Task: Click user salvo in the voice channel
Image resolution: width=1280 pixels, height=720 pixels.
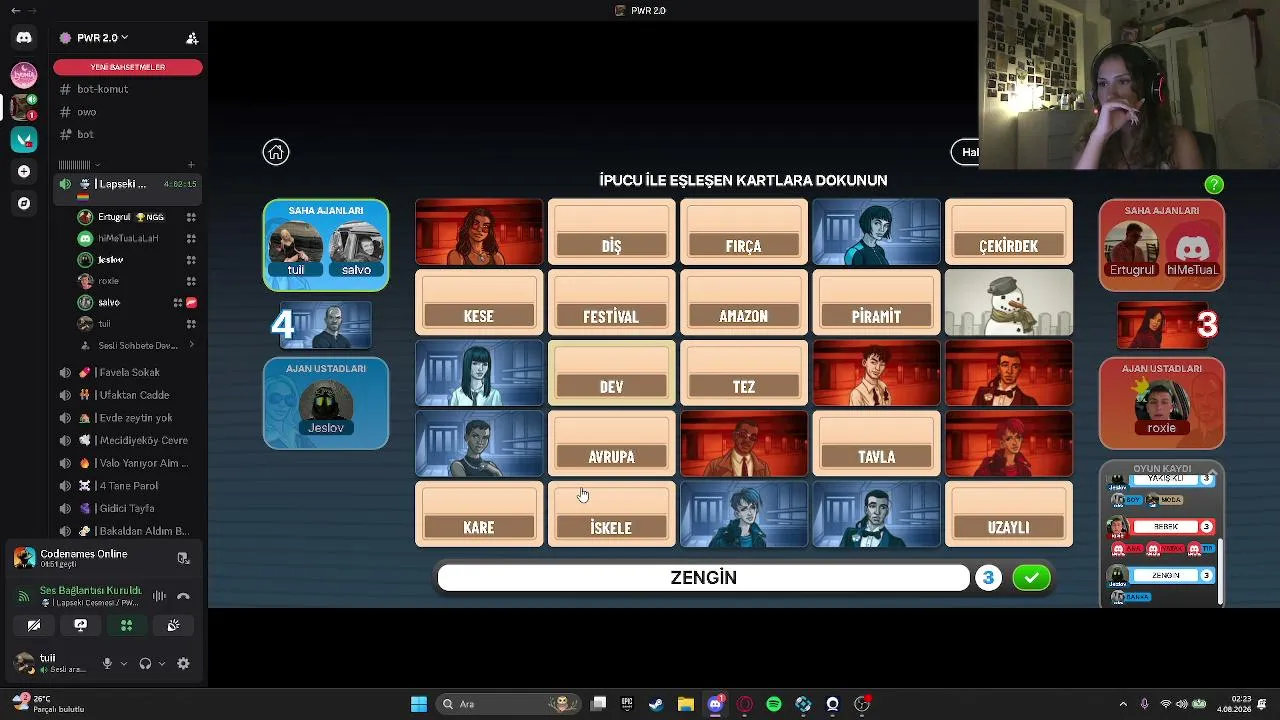Action: pos(138,302)
